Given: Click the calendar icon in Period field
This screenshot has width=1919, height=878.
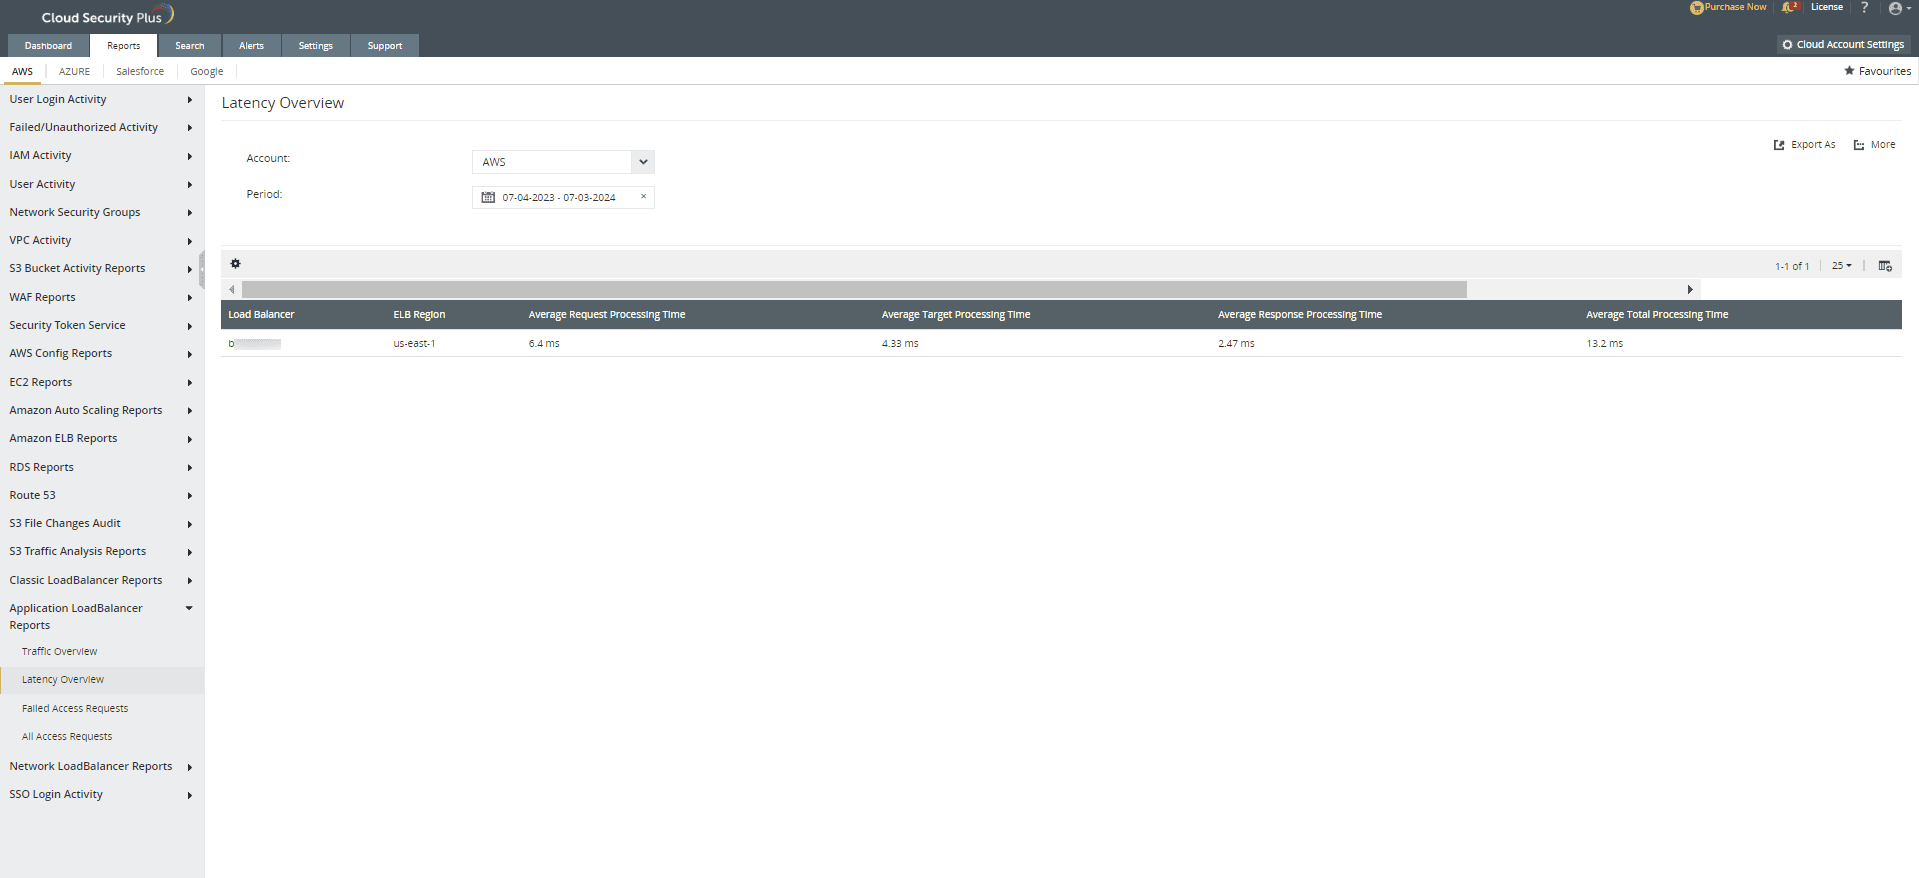Looking at the screenshot, I should pyautogui.click(x=488, y=197).
